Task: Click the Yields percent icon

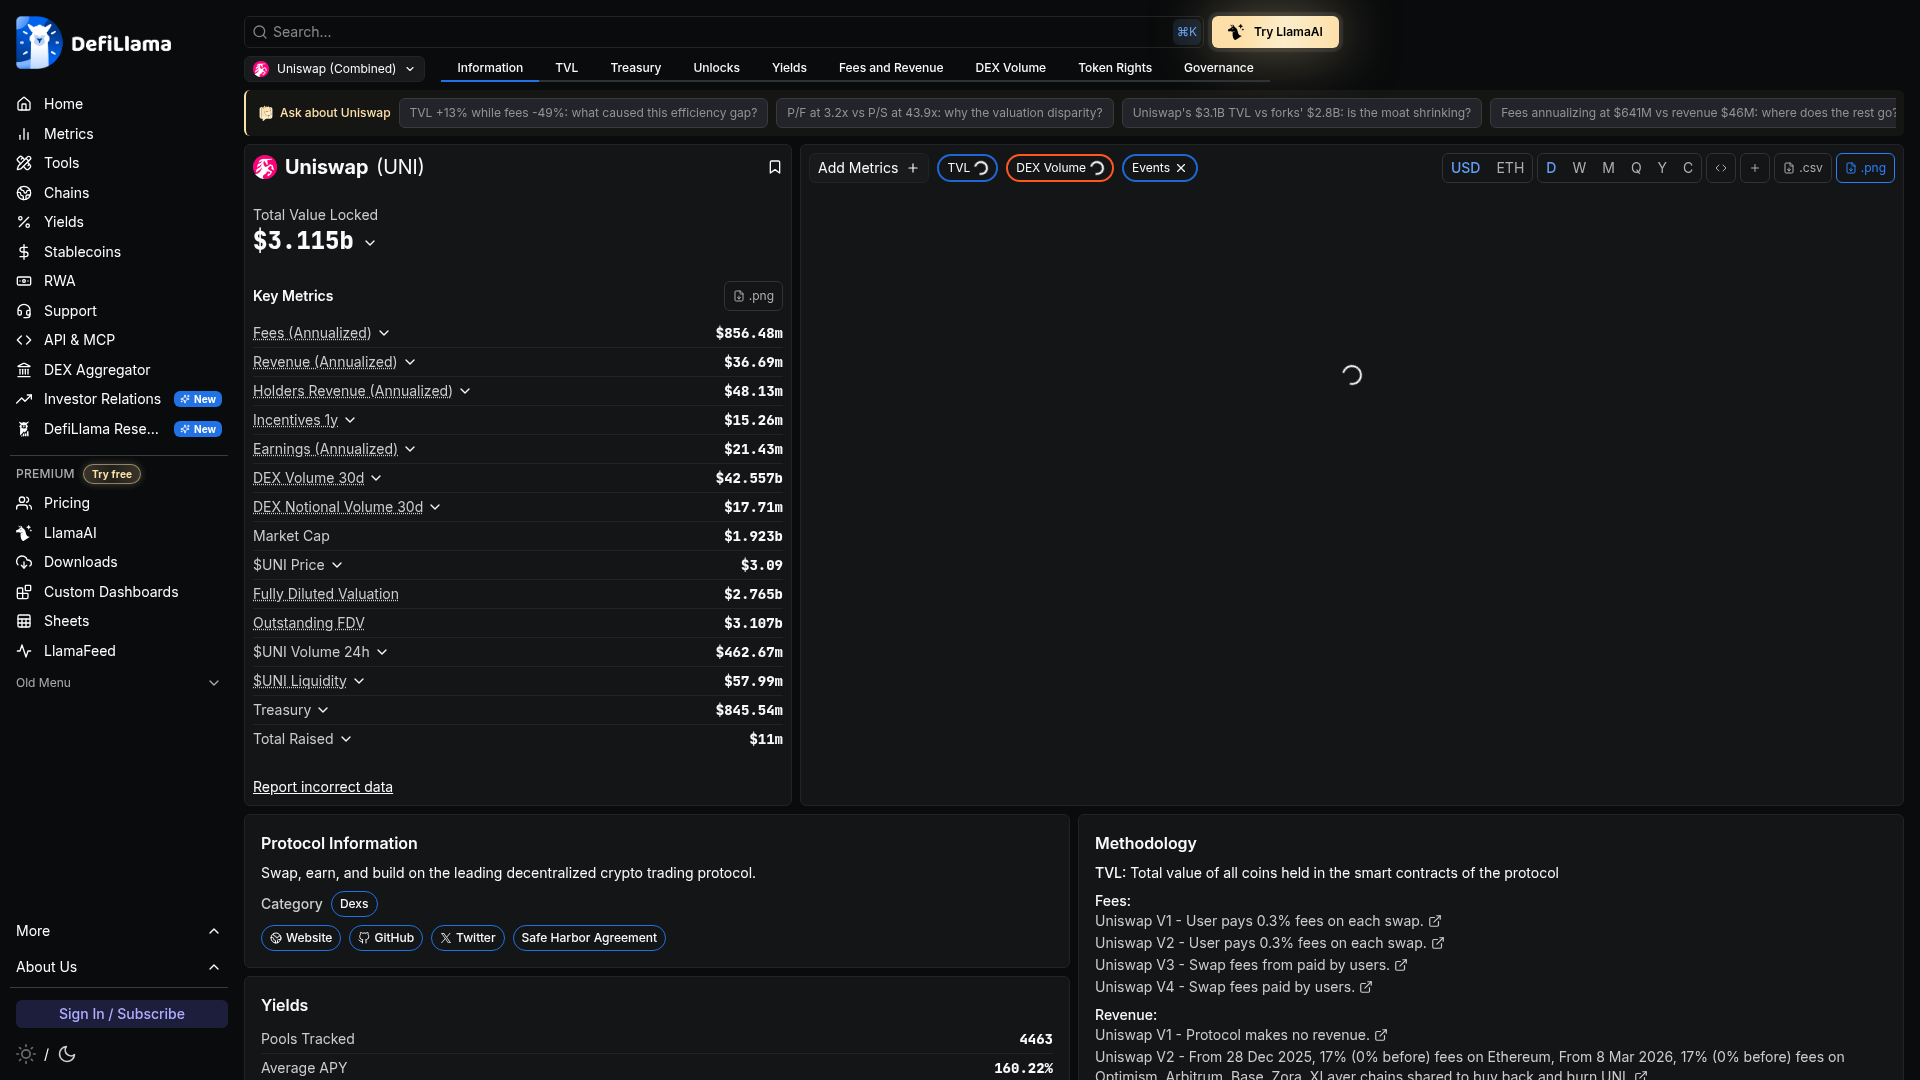Action: point(24,222)
